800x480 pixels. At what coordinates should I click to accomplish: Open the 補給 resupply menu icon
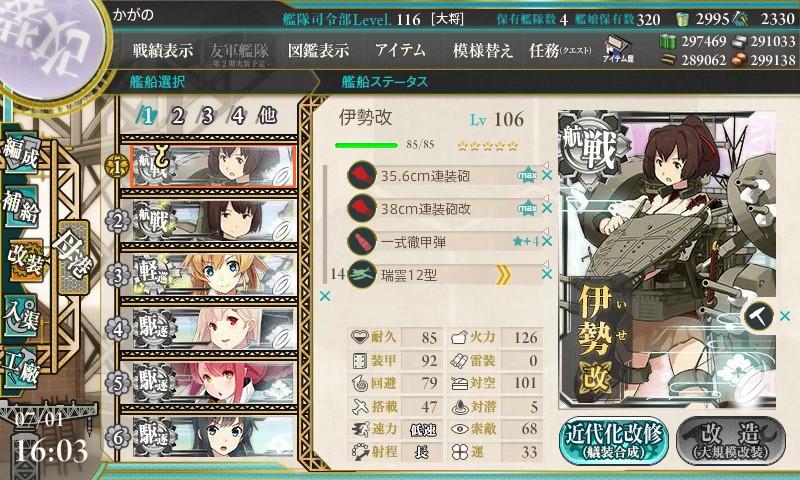pos(21,206)
